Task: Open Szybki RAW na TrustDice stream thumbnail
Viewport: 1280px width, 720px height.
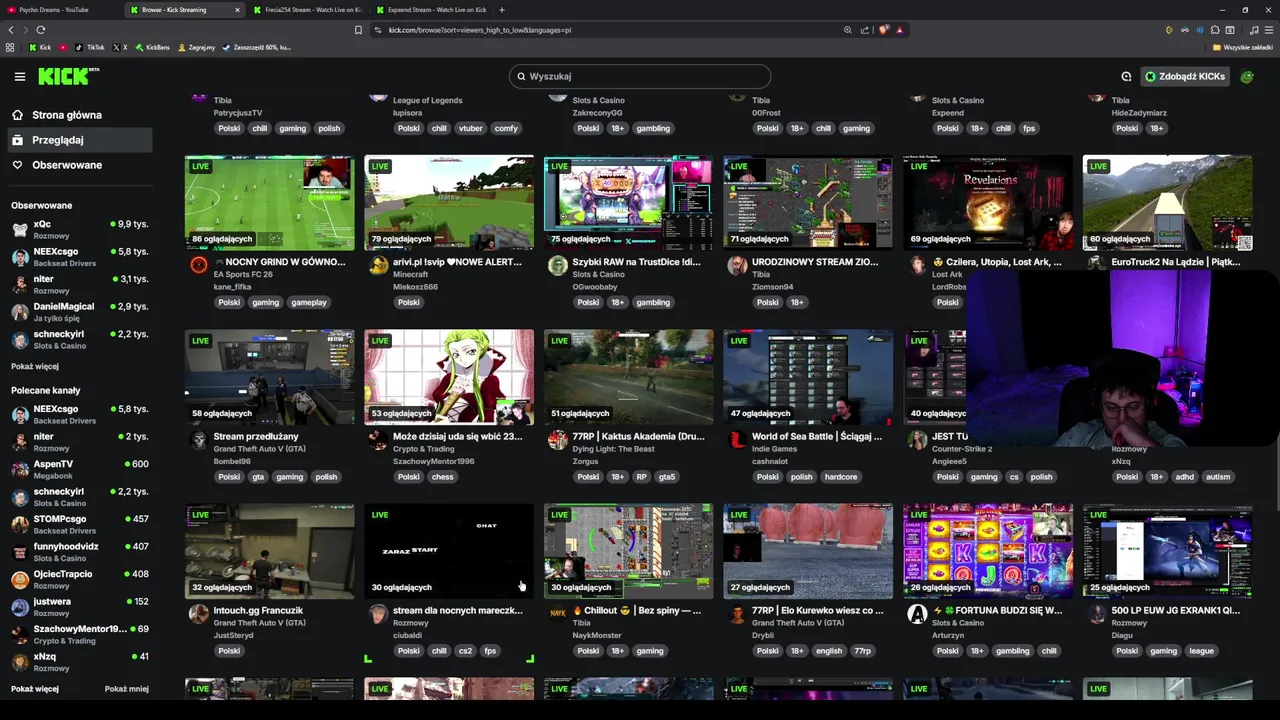Action: click(x=628, y=202)
